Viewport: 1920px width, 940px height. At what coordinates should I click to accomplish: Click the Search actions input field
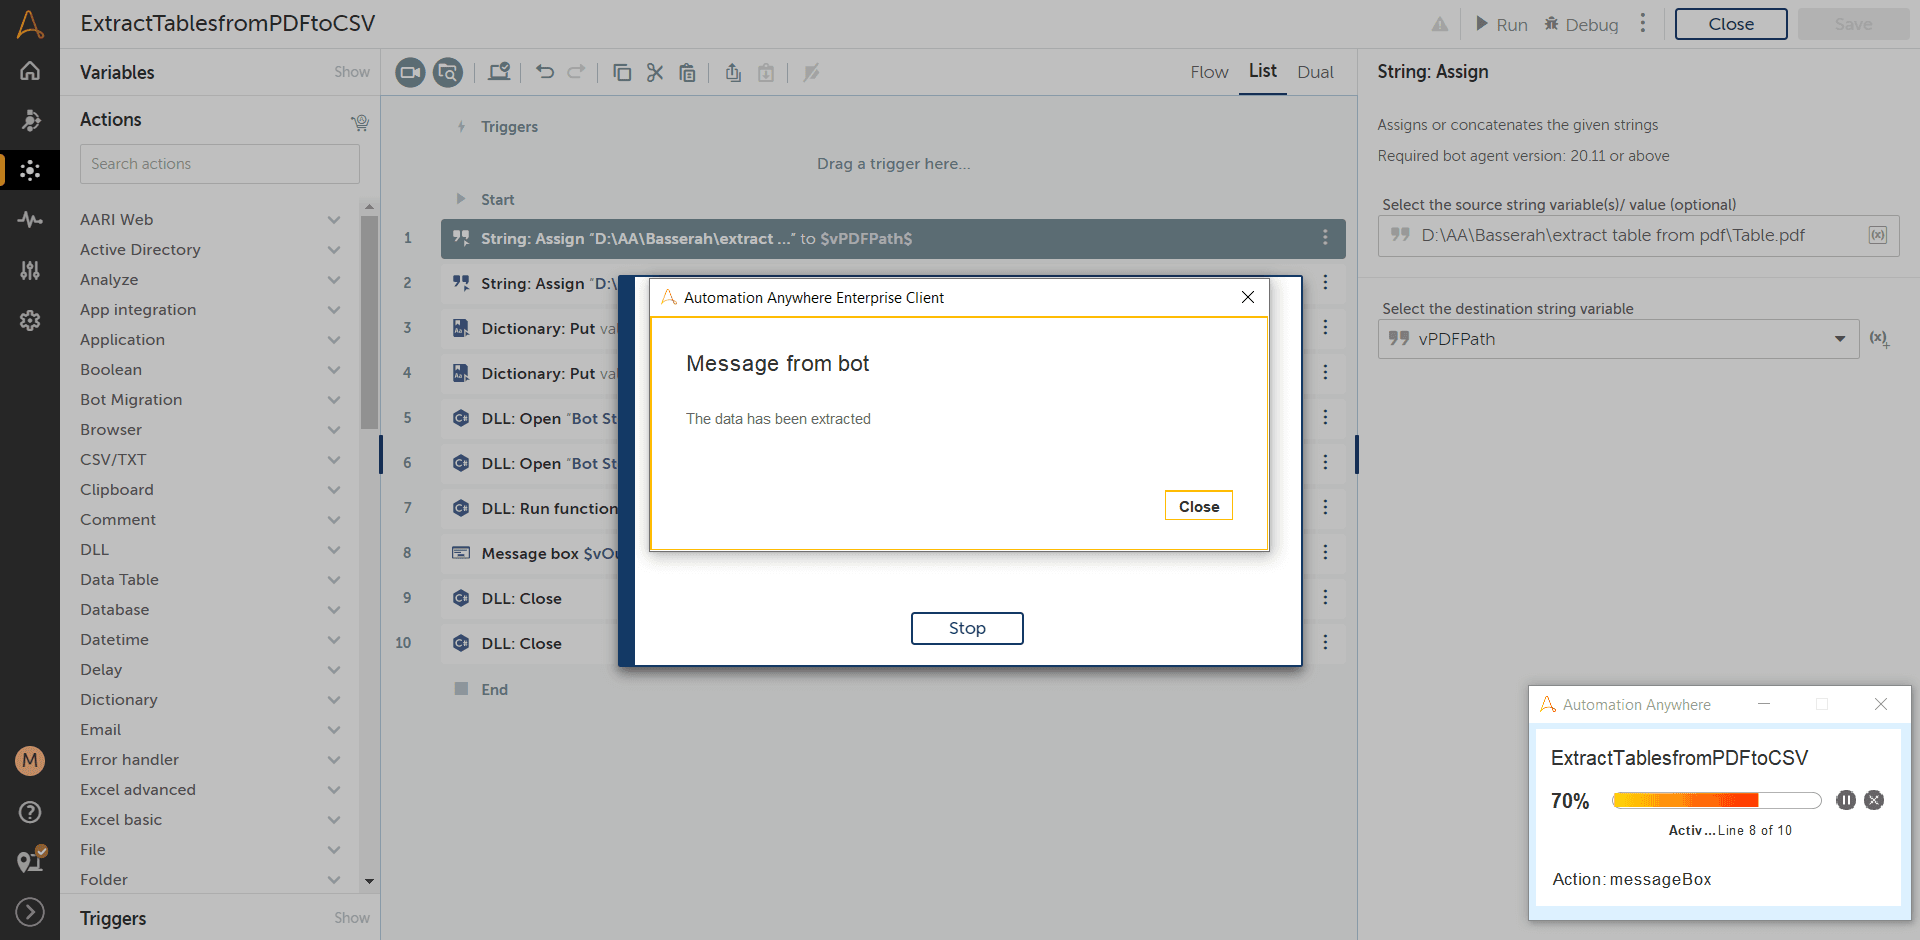tap(220, 164)
